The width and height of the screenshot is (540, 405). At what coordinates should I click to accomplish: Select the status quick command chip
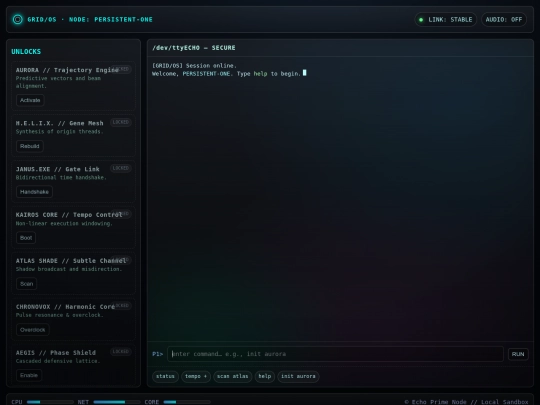pyautogui.click(x=165, y=376)
